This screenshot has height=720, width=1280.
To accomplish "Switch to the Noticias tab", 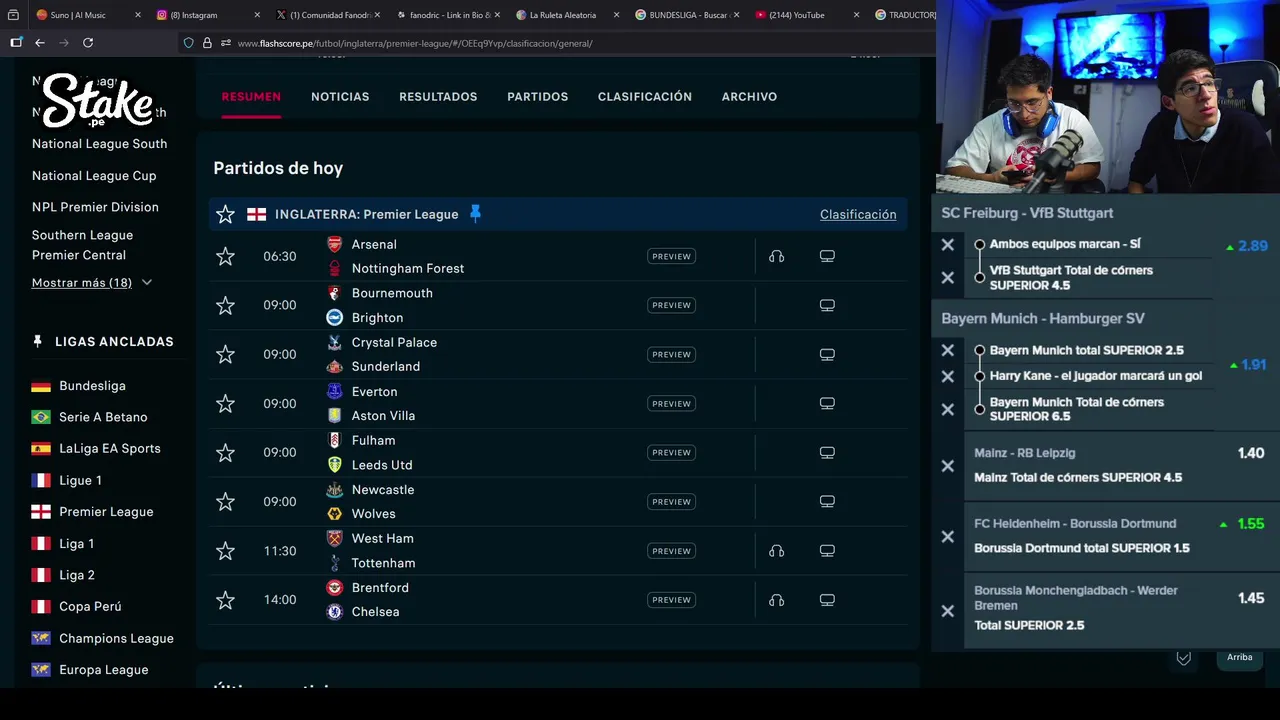I will tap(340, 97).
